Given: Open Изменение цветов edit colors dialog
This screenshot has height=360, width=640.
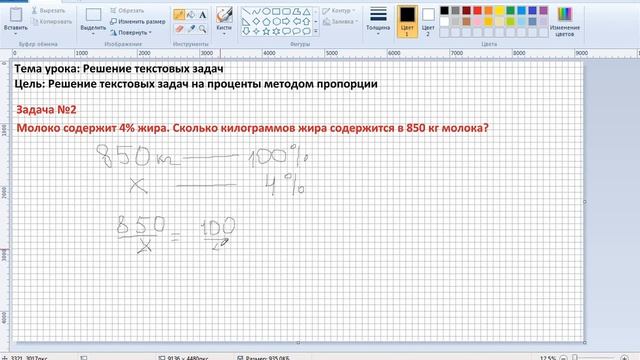Looking at the screenshot, I should [565, 22].
